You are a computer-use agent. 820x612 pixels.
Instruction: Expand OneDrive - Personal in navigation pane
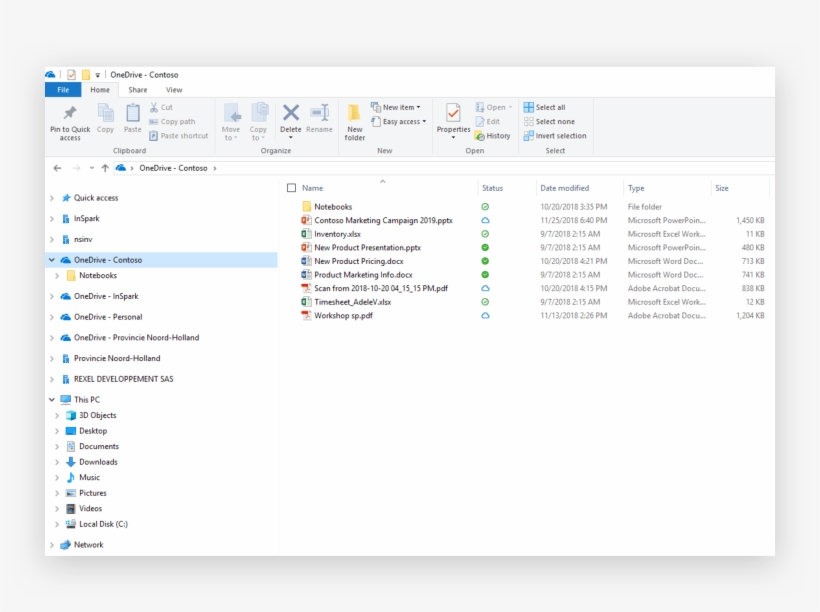click(x=52, y=317)
